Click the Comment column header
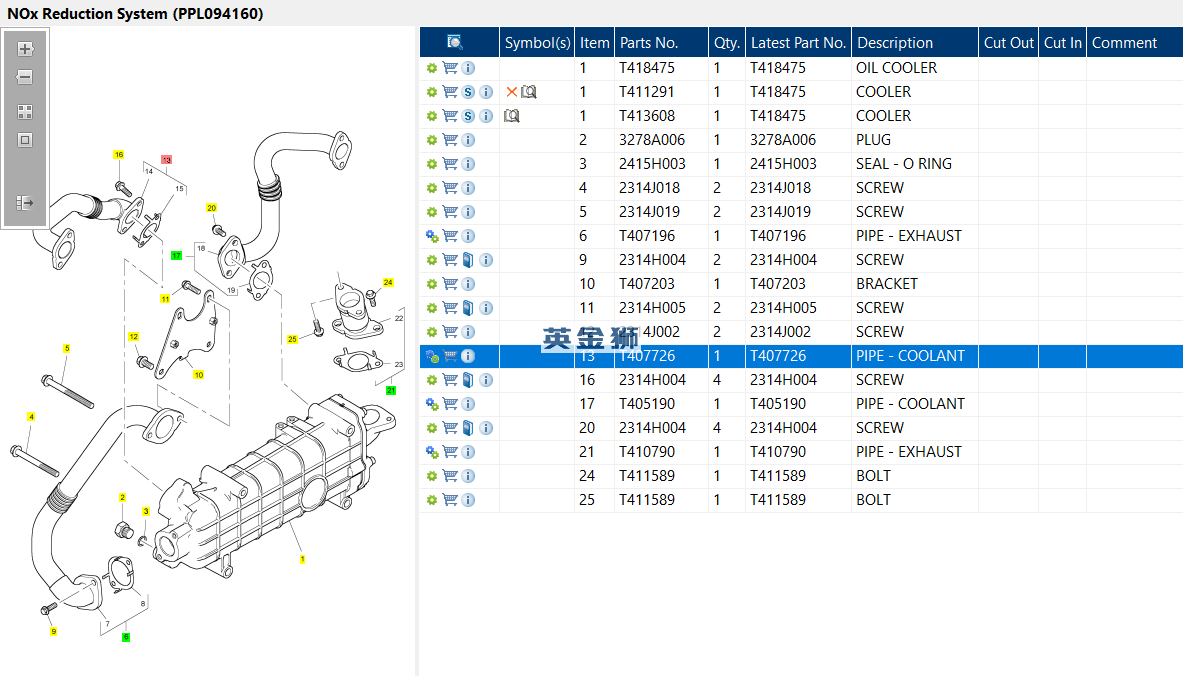The height and width of the screenshot is (676, 1183). coord(1135,42)
